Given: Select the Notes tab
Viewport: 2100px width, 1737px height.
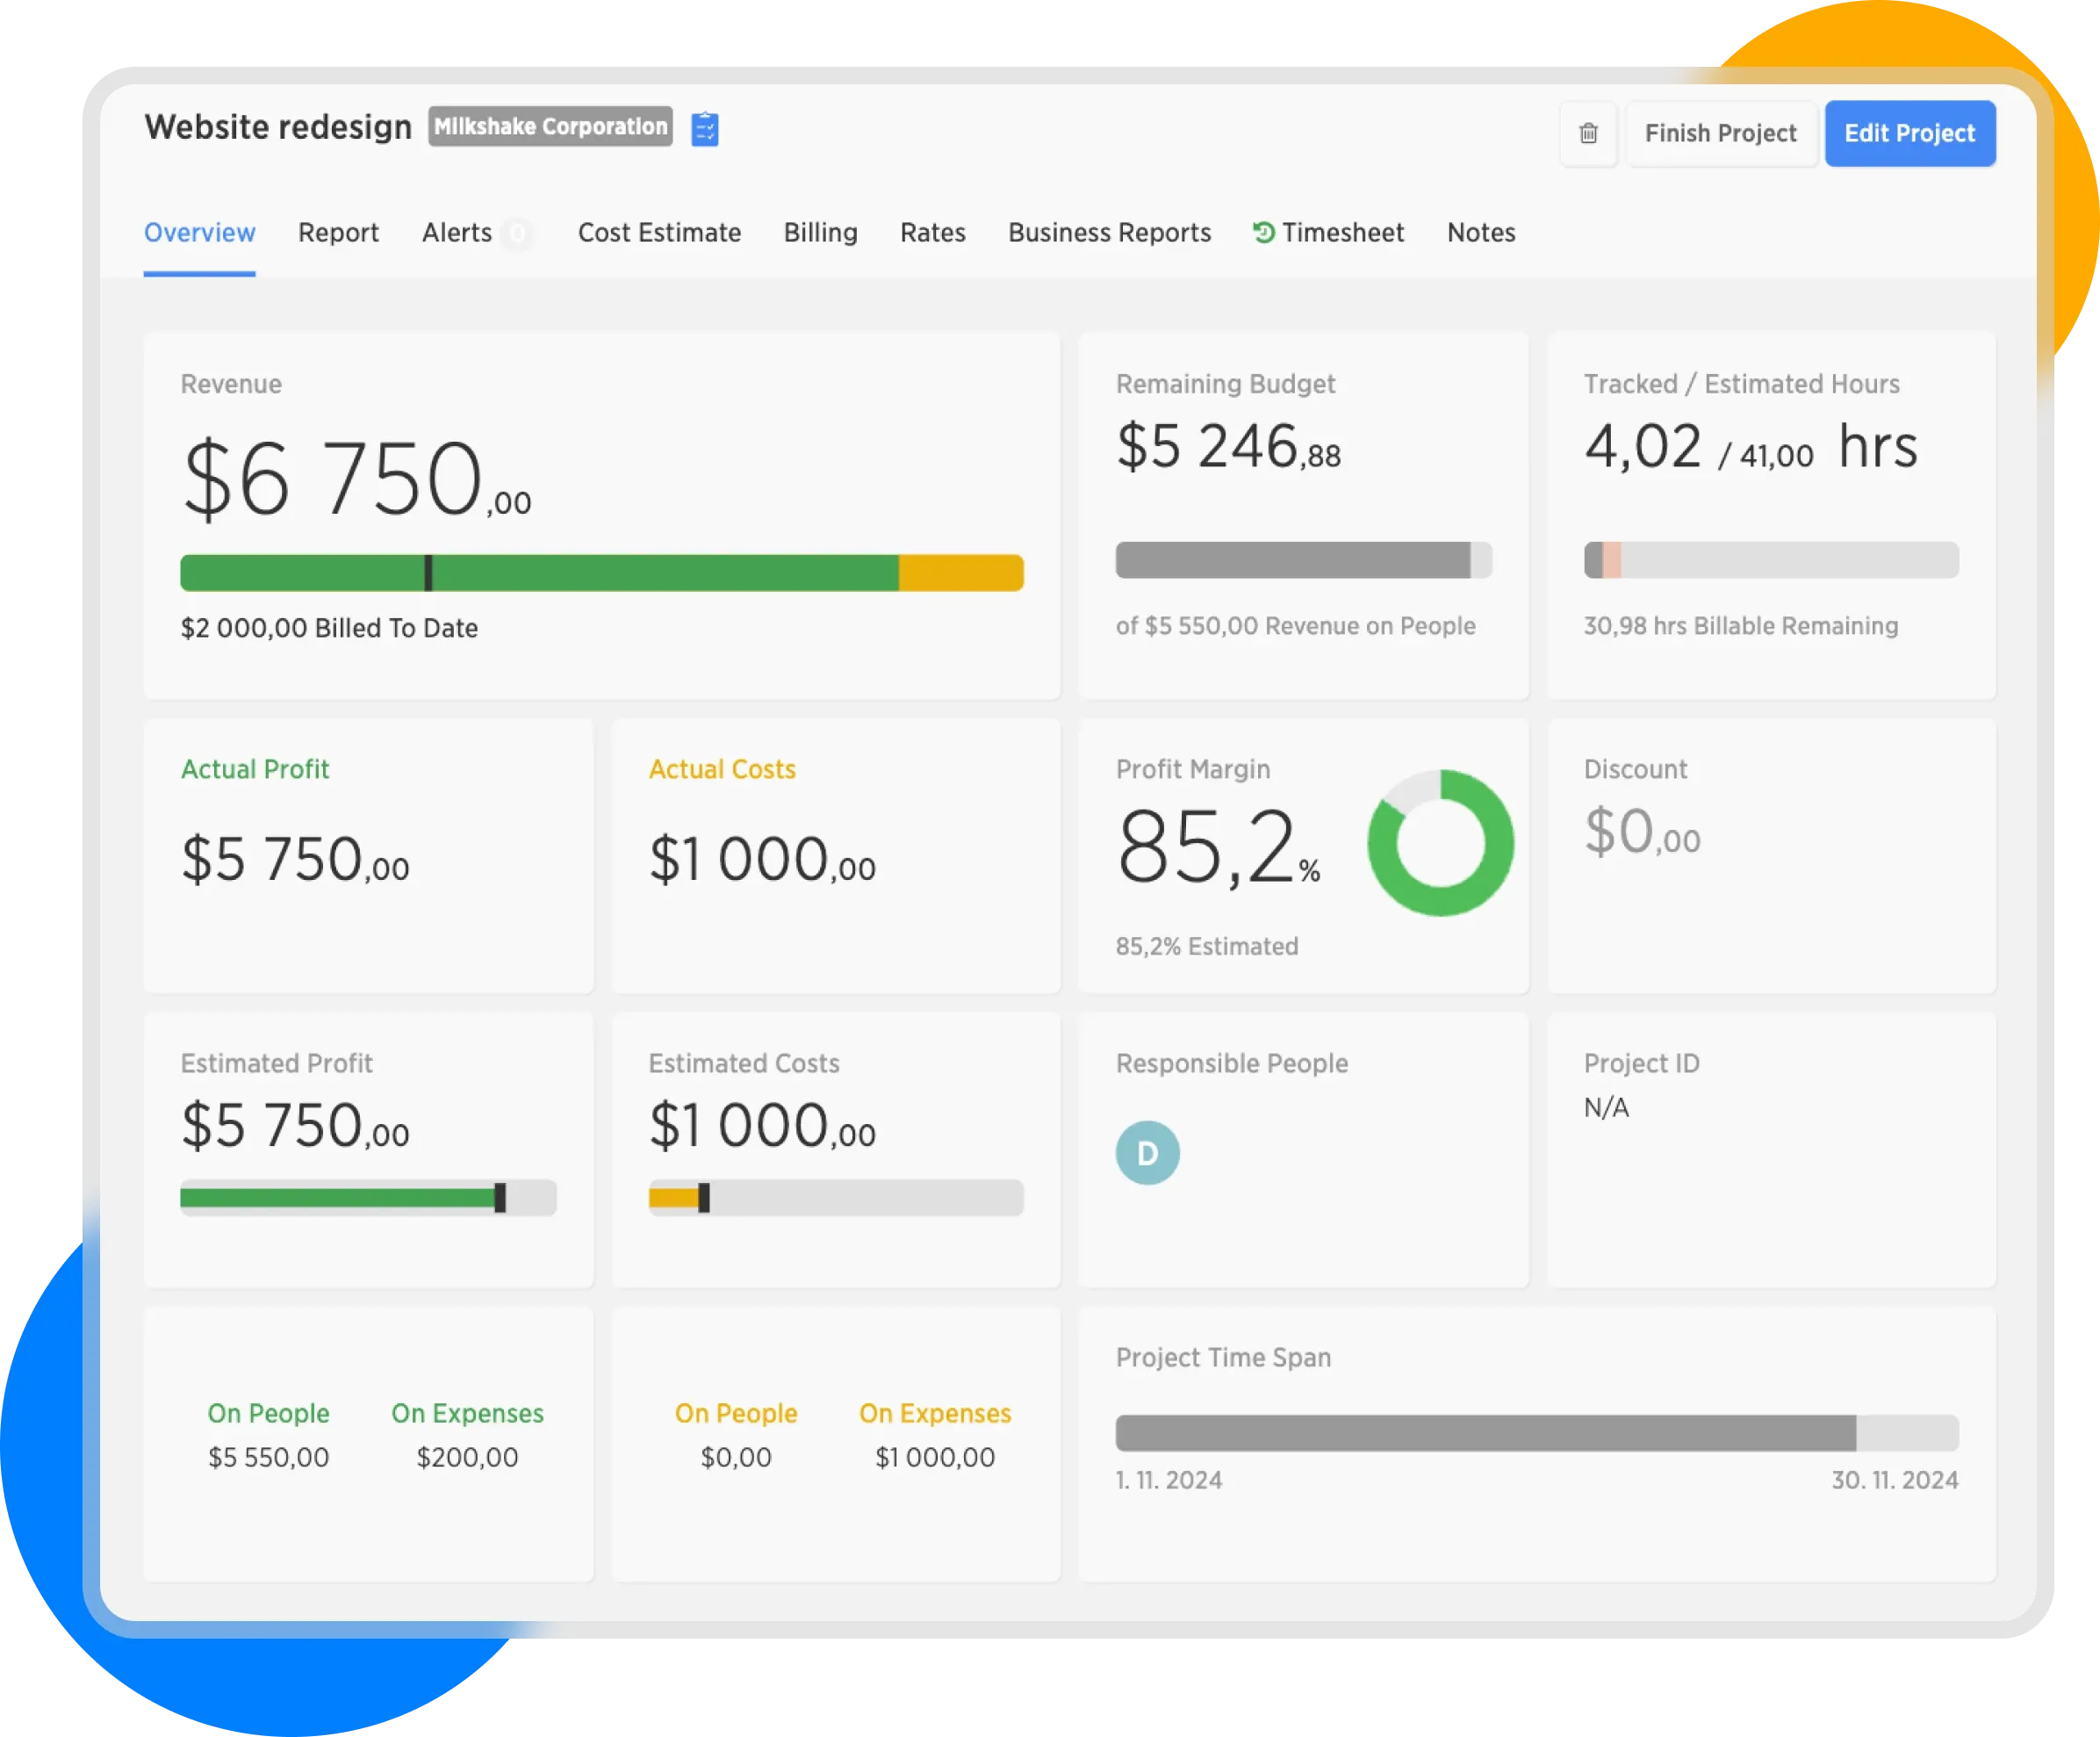Looking at the screenshot, I should 1480,233.
